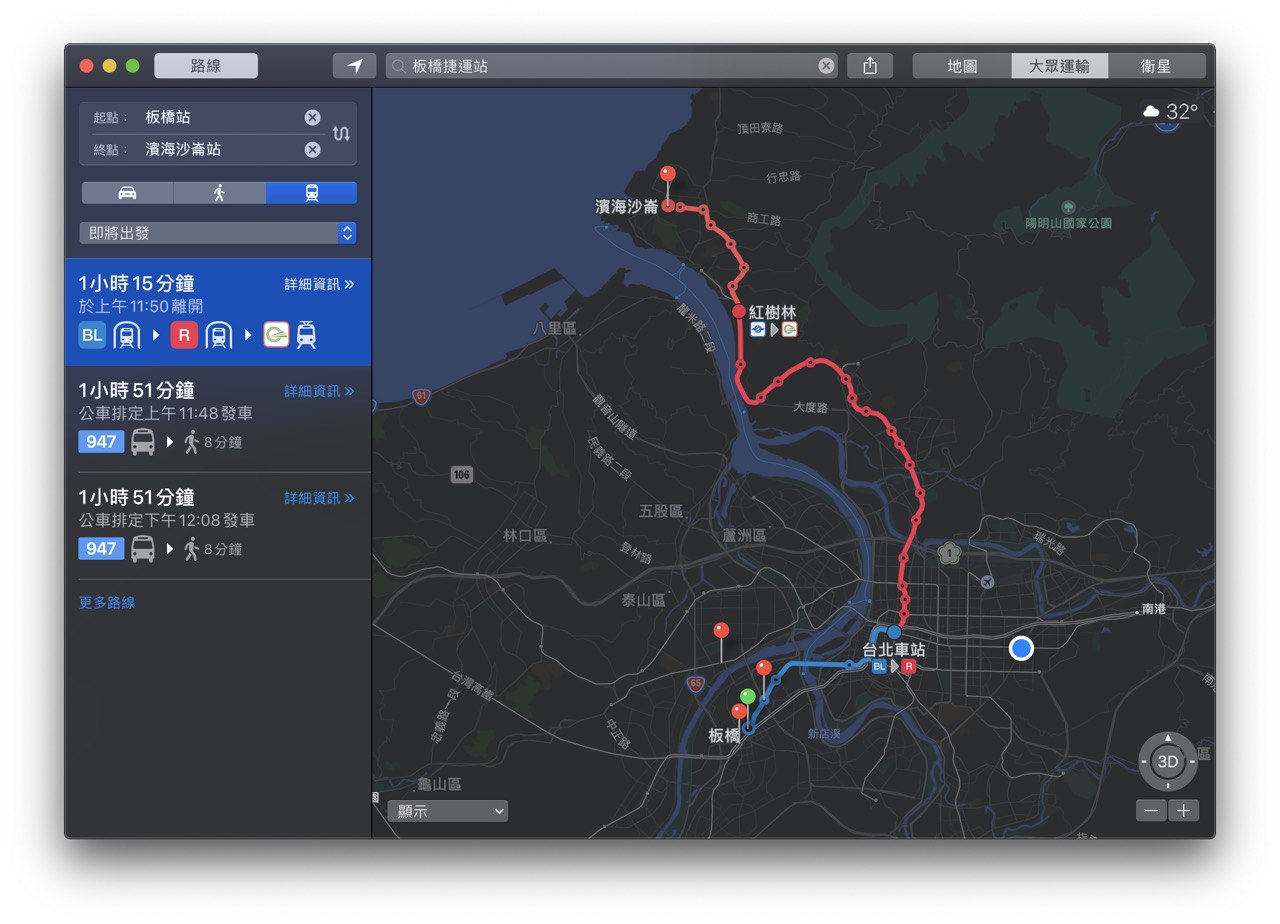
Task: Zoom in with the plus button
Action: coord(1183,810)
